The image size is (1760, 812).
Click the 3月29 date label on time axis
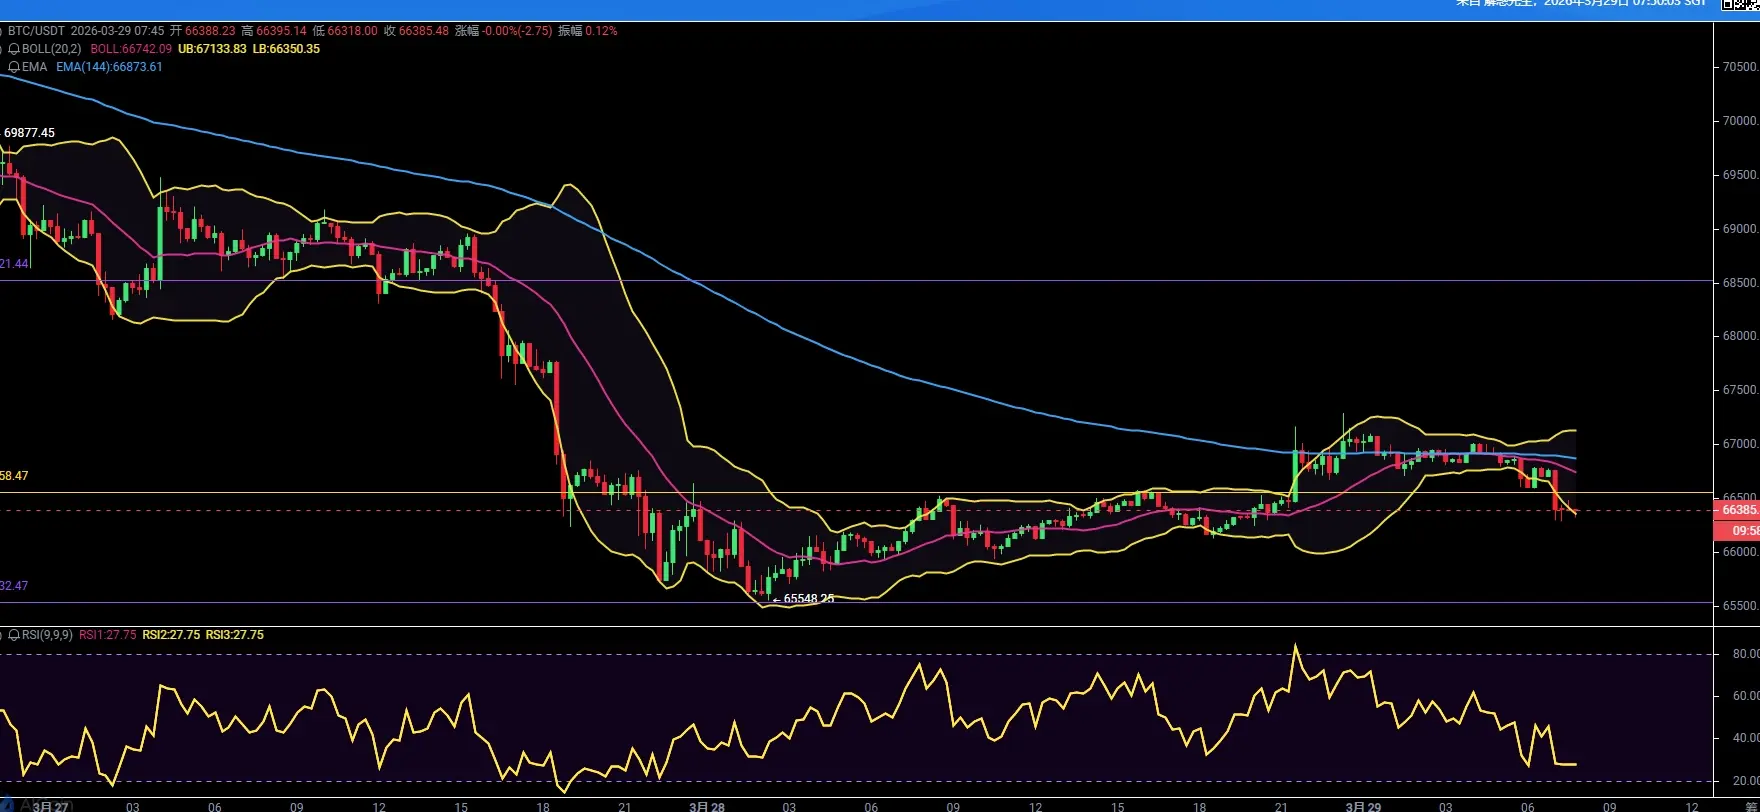click(x=1363, y=806)
